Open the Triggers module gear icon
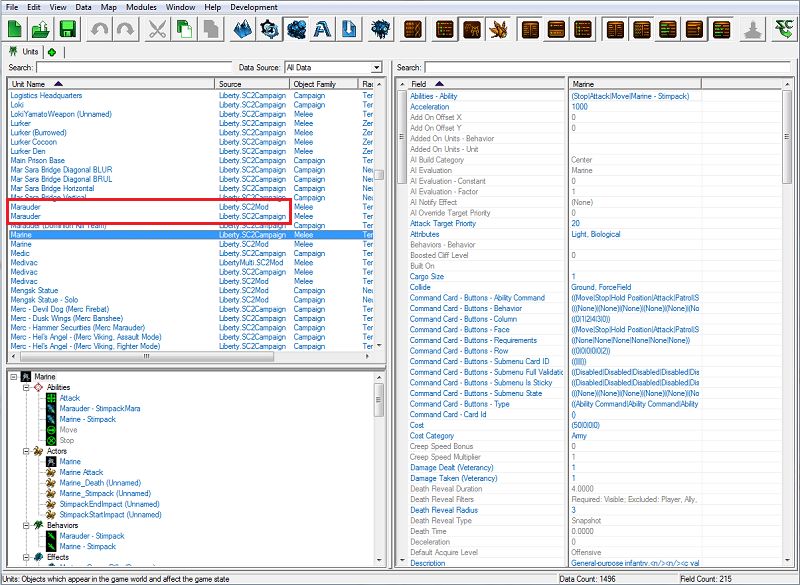 tap(269, 29)
